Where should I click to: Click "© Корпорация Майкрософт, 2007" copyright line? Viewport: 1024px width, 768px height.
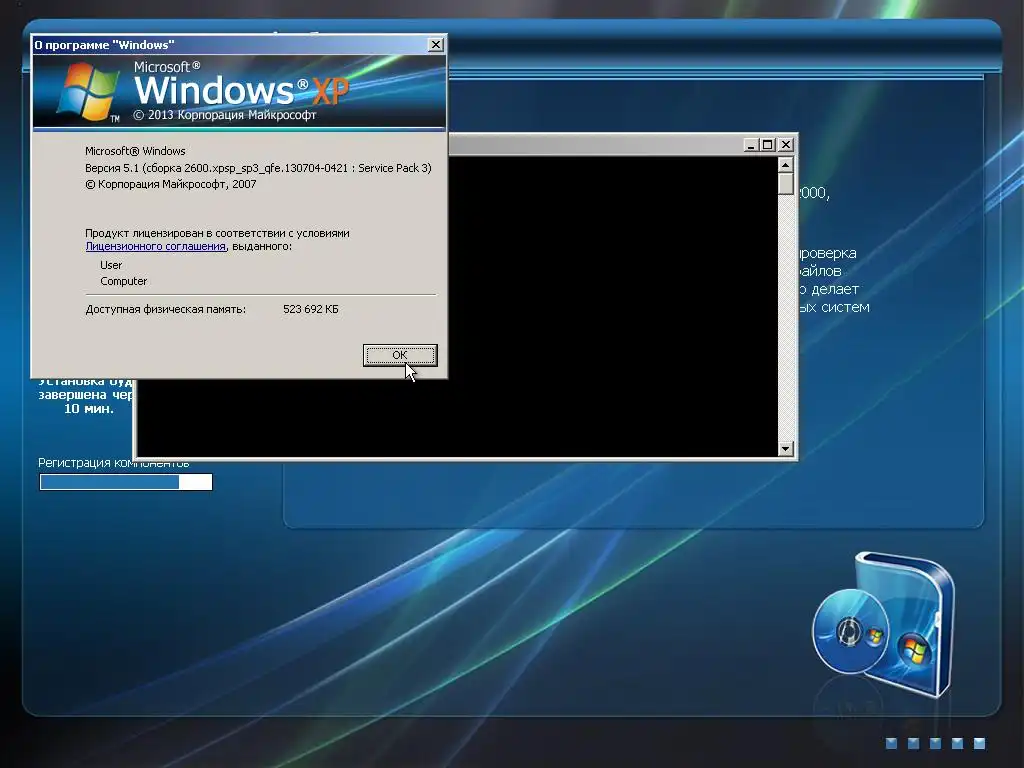(170, 184)
